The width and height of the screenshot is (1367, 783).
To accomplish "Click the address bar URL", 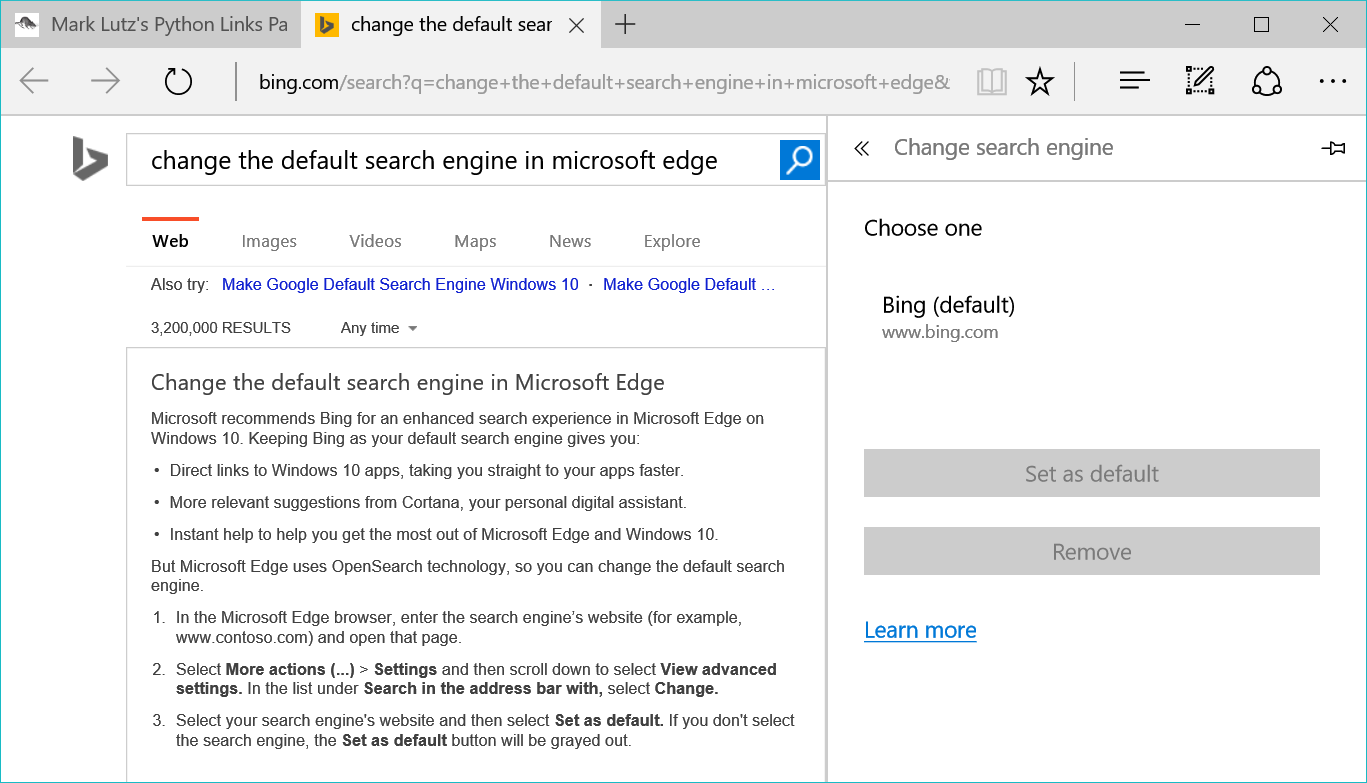I will click(x=604, y=82).
